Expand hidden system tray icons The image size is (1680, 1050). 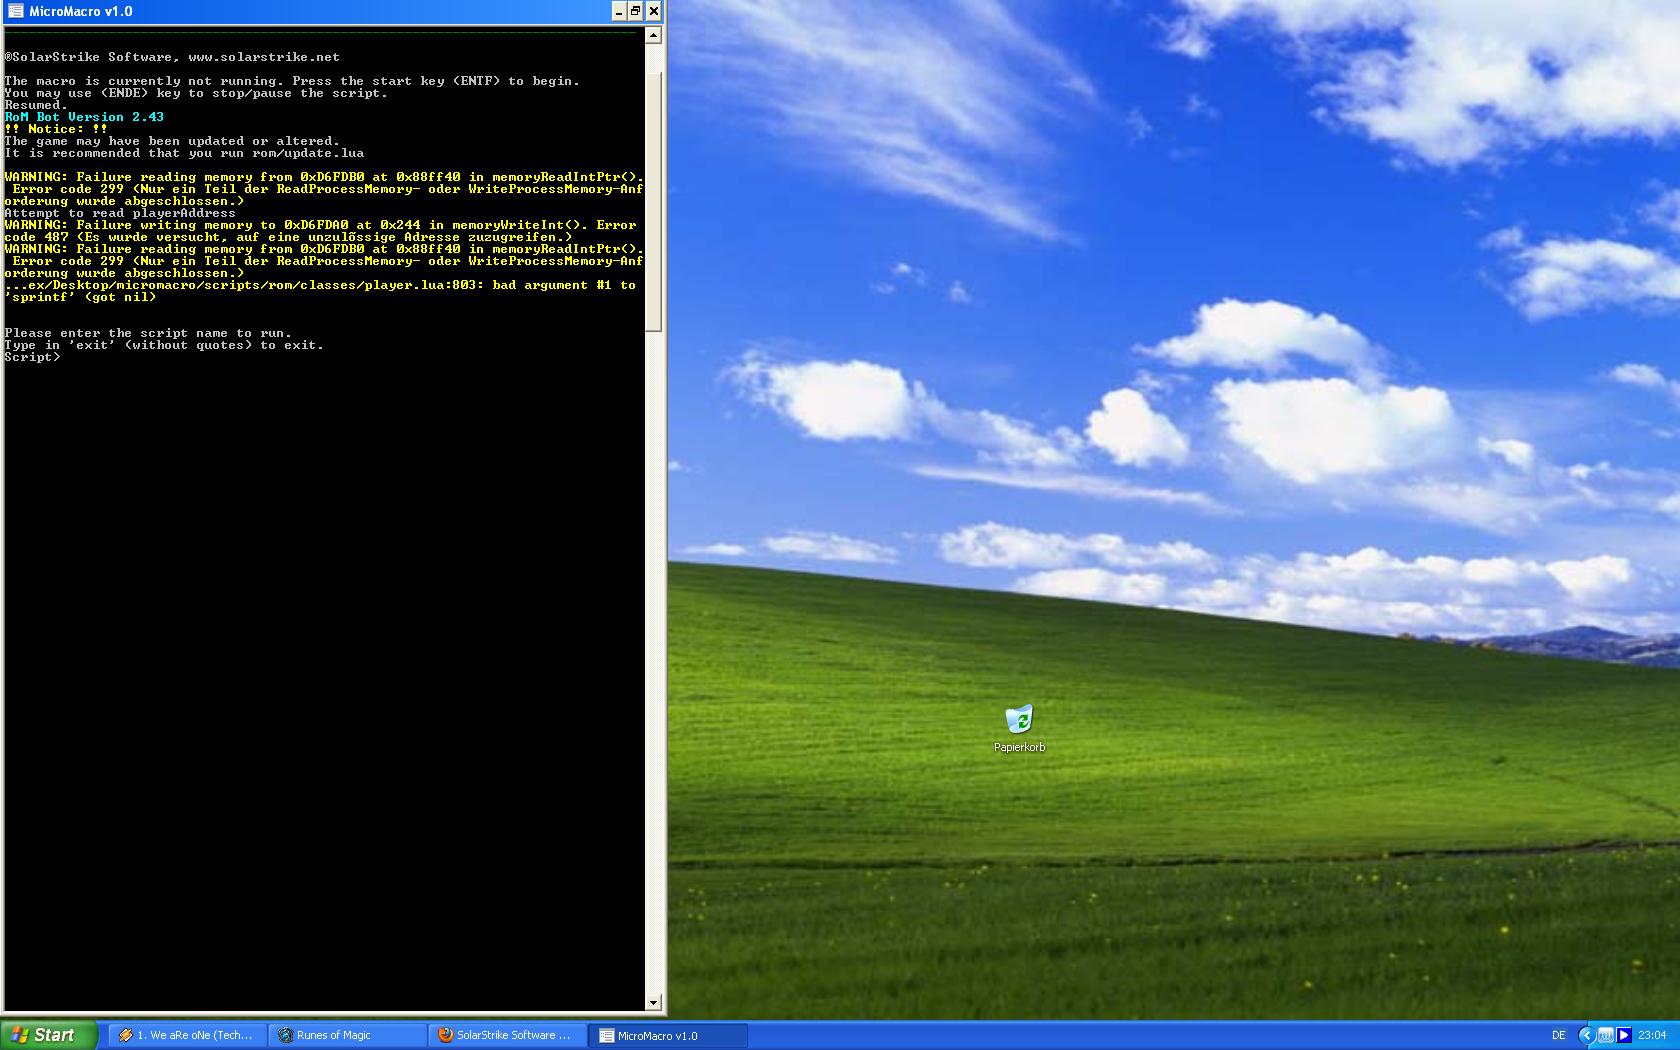tap(1586, 1035)
